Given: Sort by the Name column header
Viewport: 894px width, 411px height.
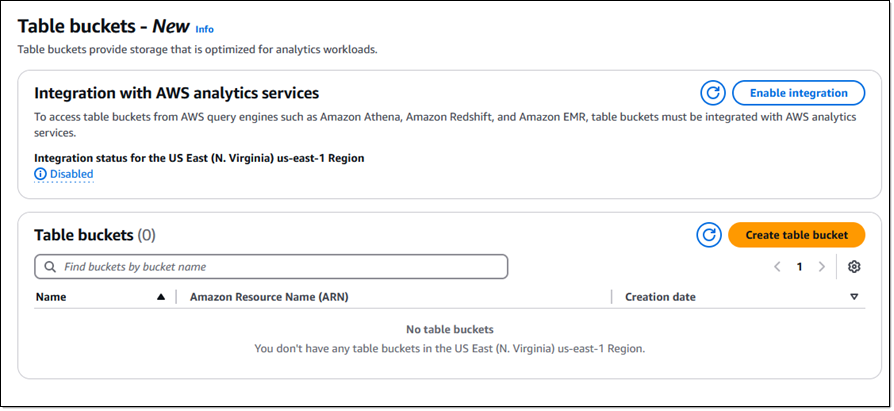Looking at the screenshot, I should 51,297.
